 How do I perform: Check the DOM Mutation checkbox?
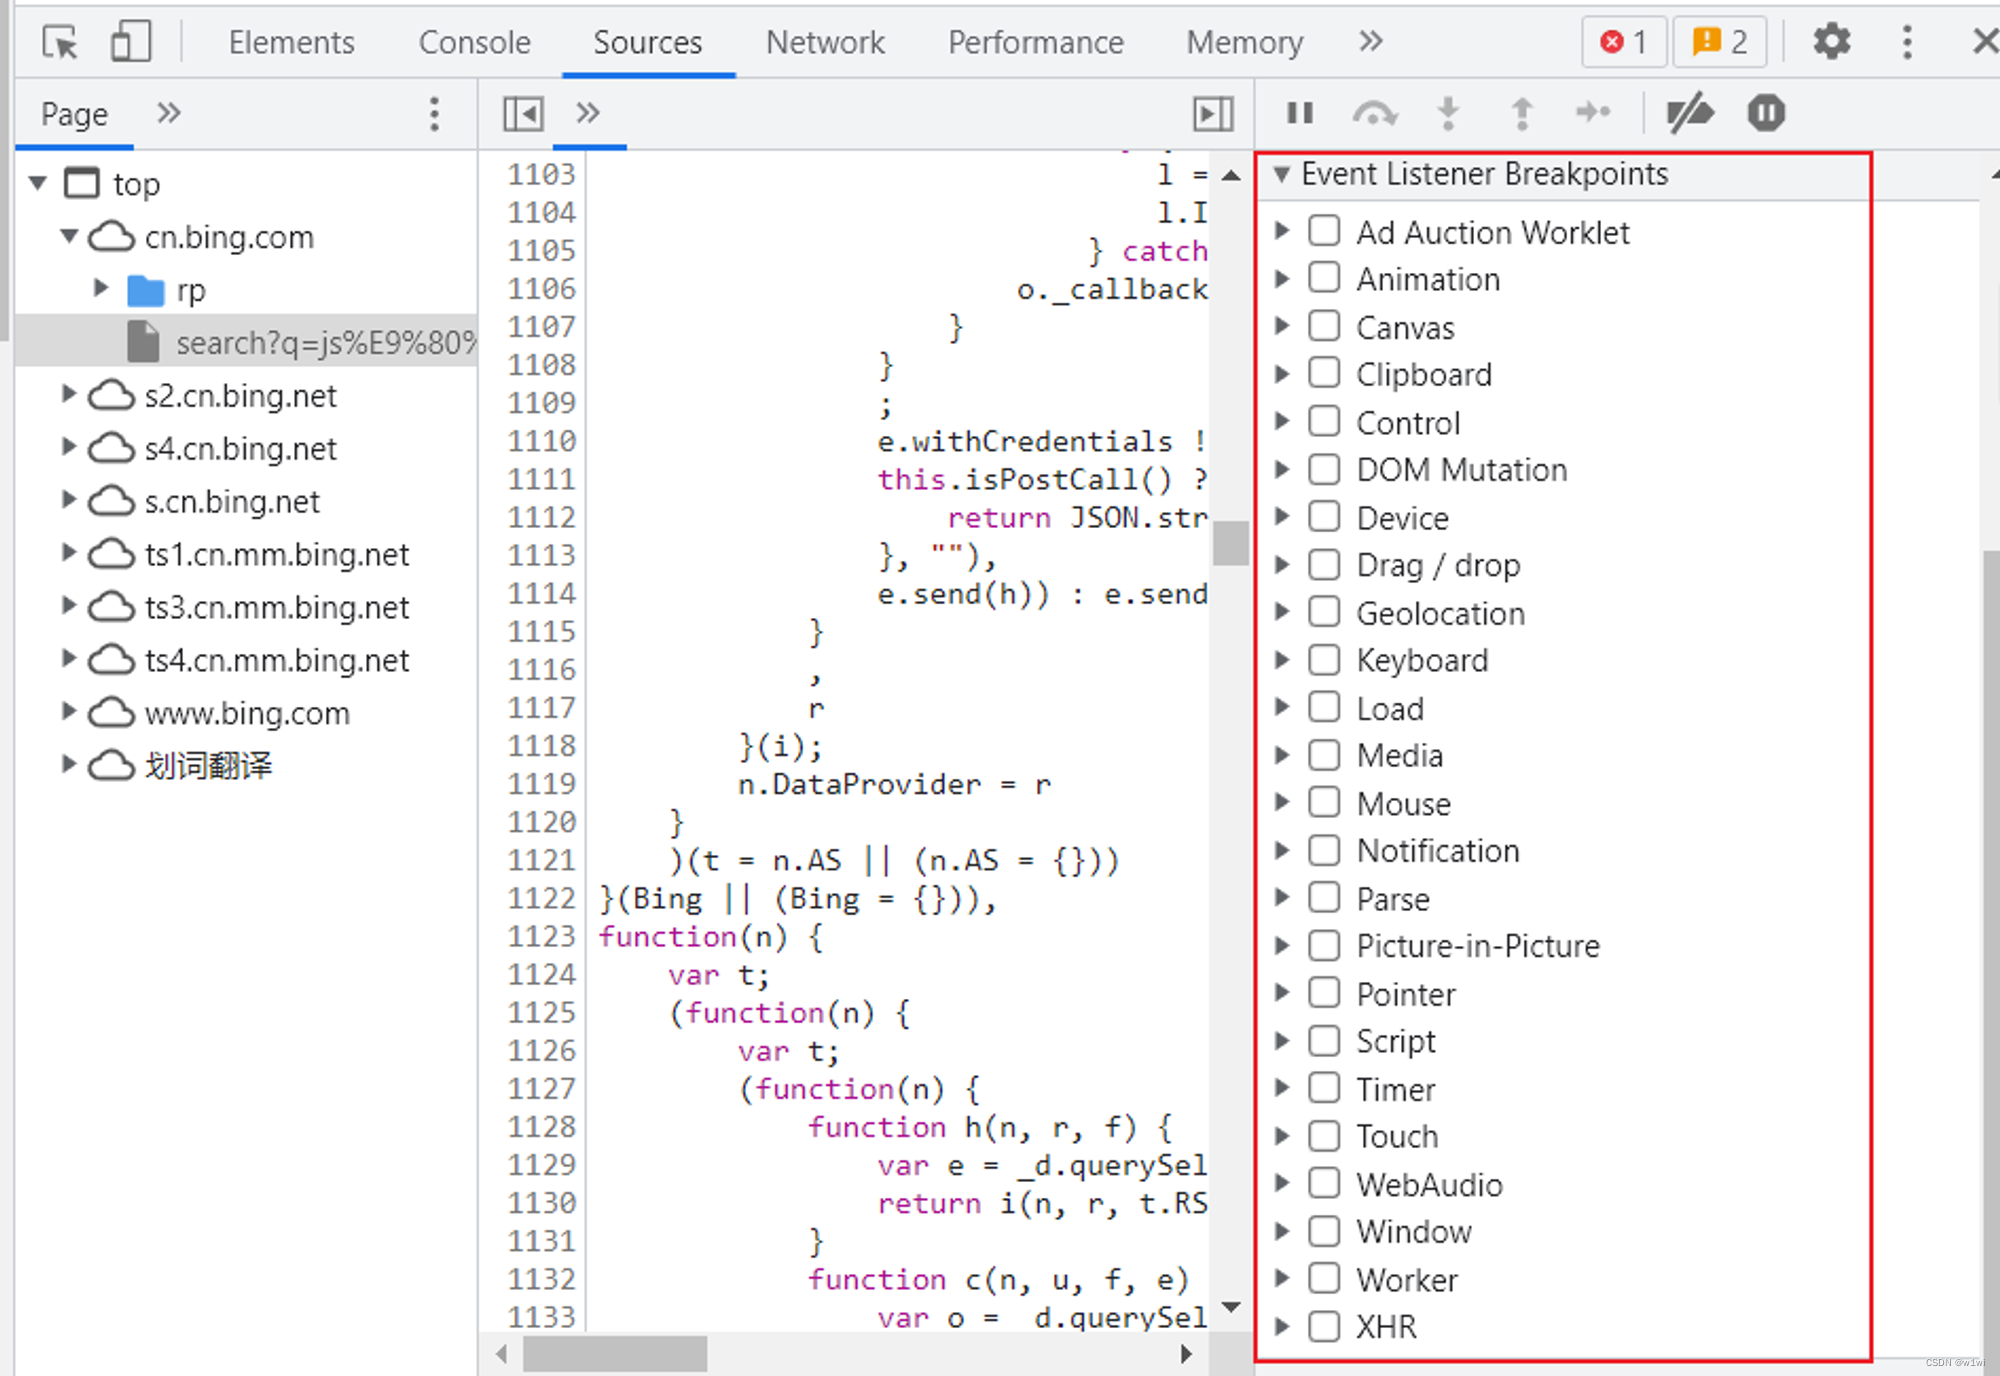tap(1324, 469)
